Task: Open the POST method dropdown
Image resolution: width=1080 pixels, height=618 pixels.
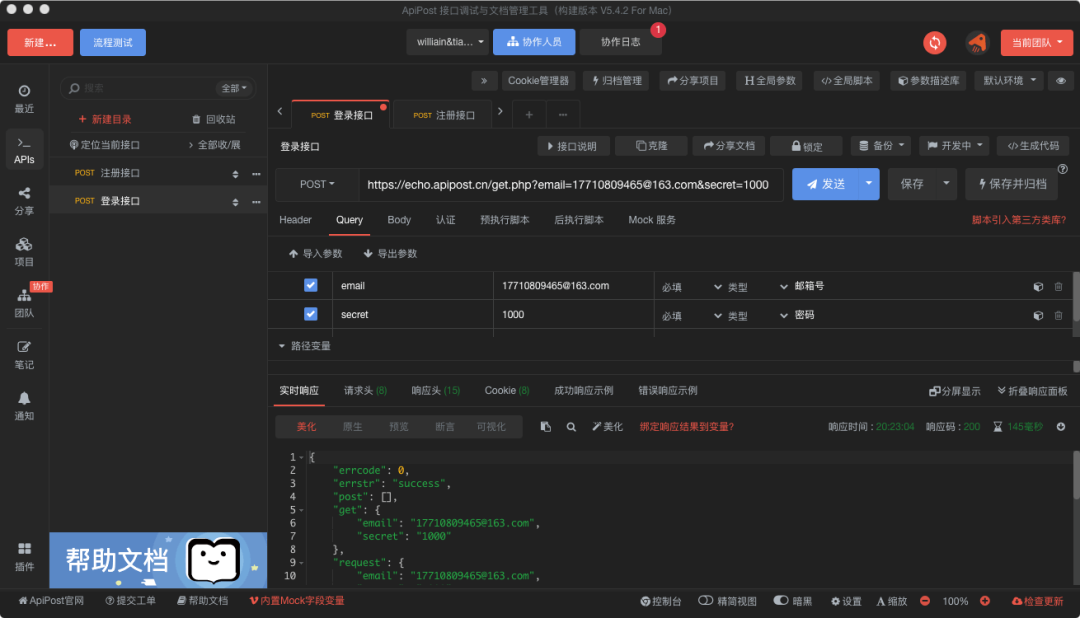Action: point(317,184)
